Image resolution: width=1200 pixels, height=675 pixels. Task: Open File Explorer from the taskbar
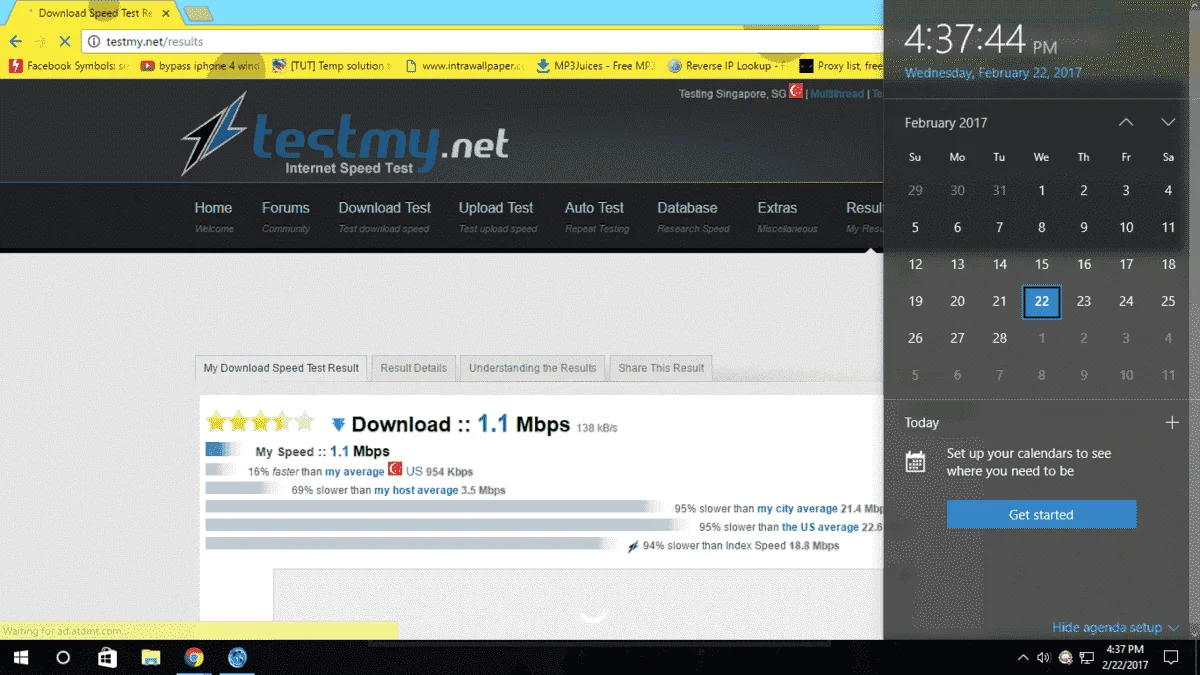(x=151, y=657)
